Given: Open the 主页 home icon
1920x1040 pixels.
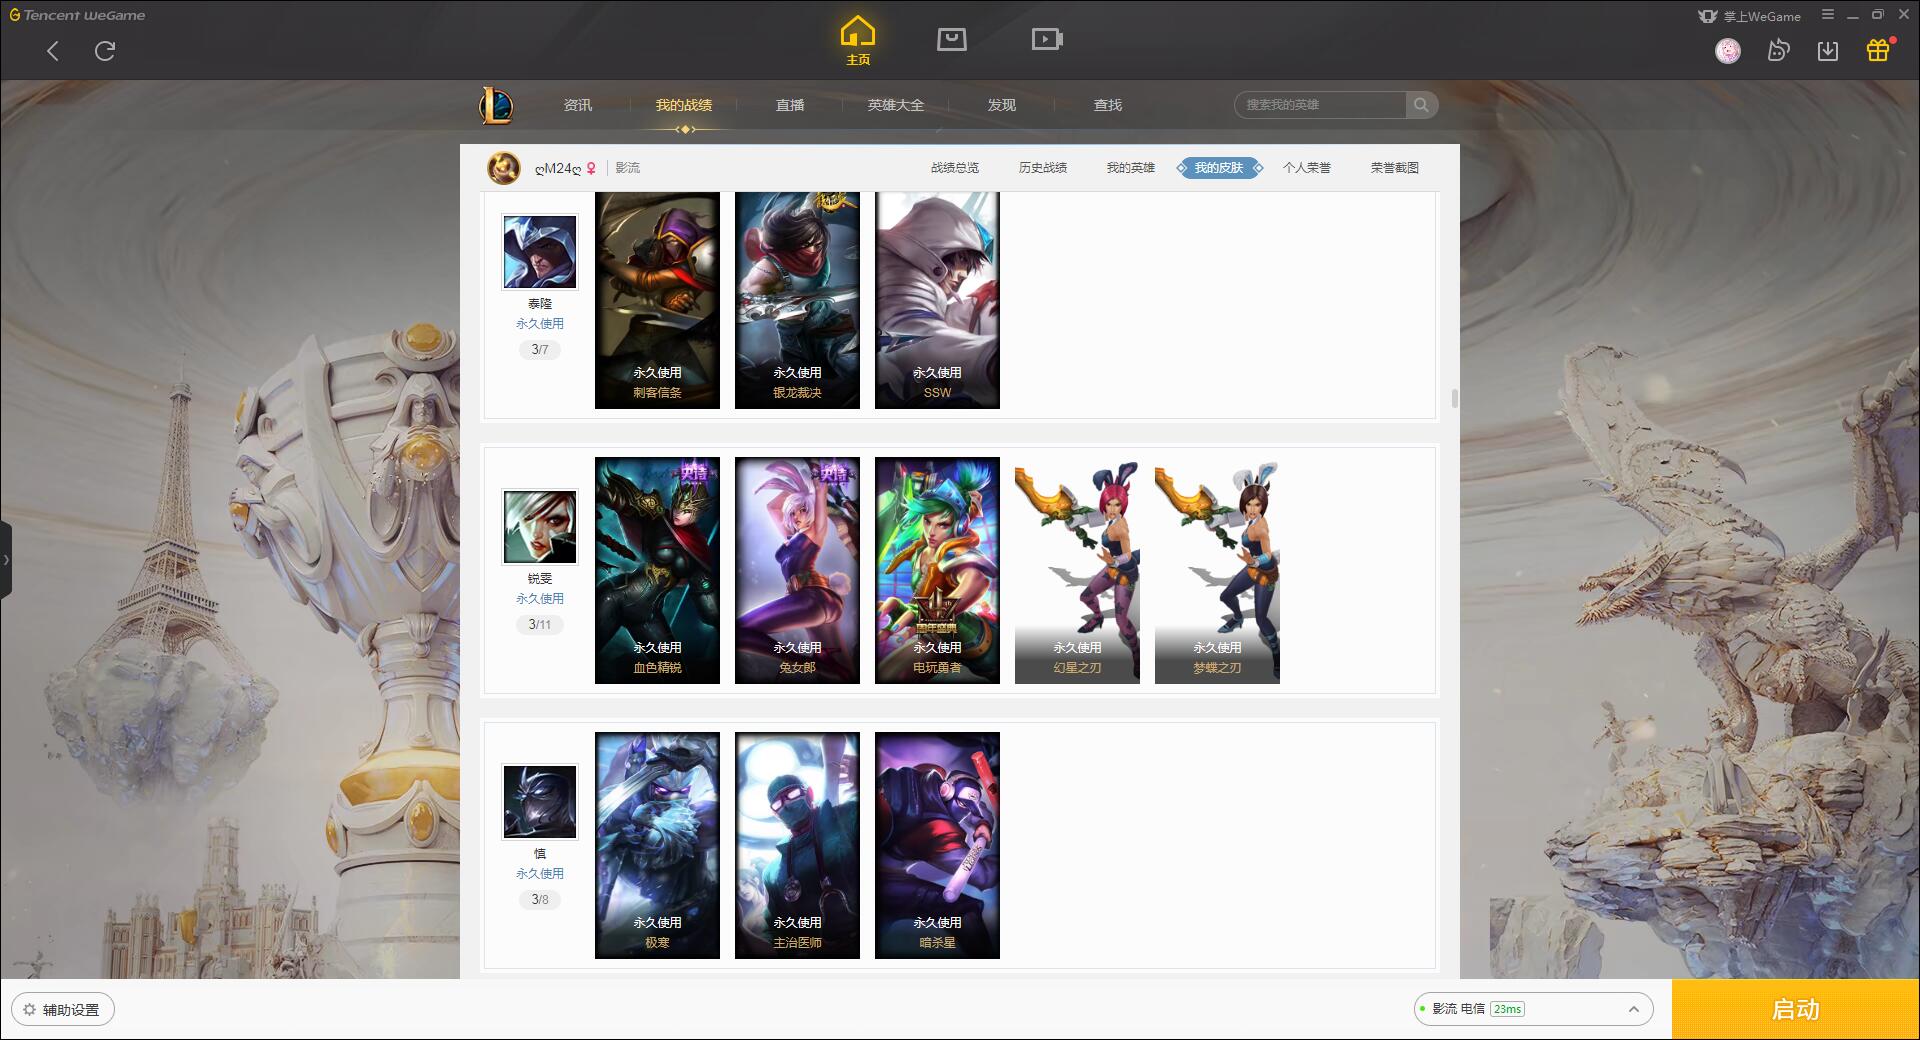Looking at the screenshot, I should click(858, 41).
